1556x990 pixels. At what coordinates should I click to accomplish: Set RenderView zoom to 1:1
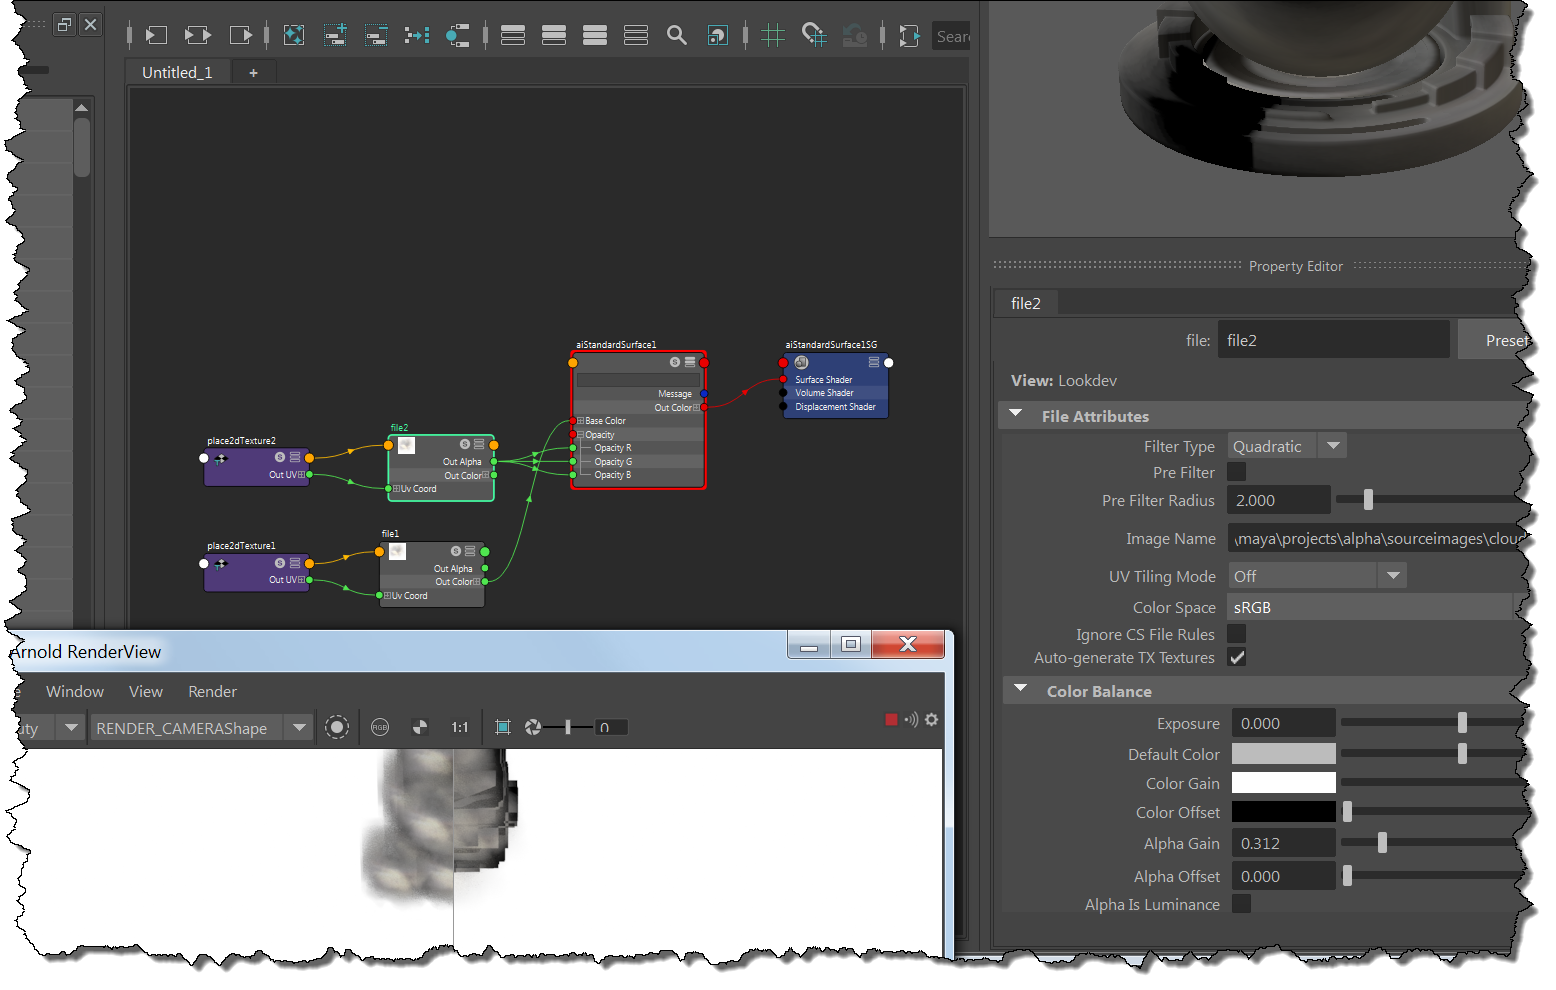click(x=460, y=727)
